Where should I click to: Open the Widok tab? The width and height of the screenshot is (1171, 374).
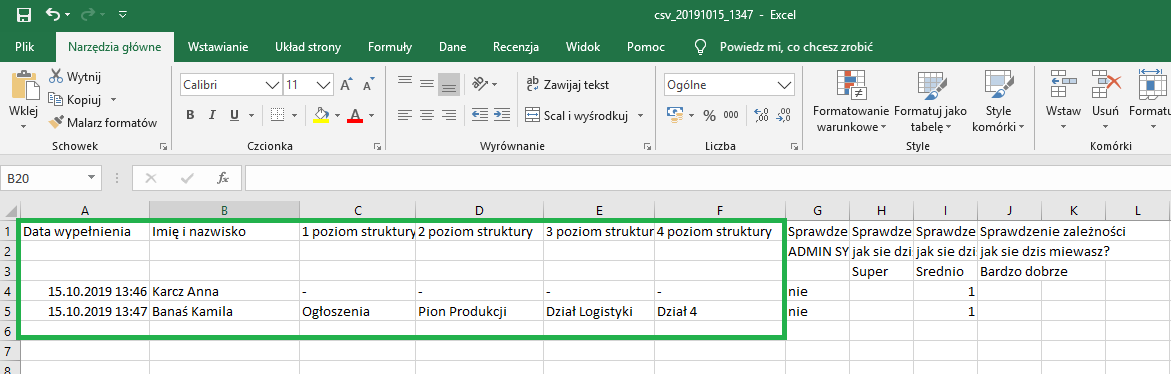(583, 47)
